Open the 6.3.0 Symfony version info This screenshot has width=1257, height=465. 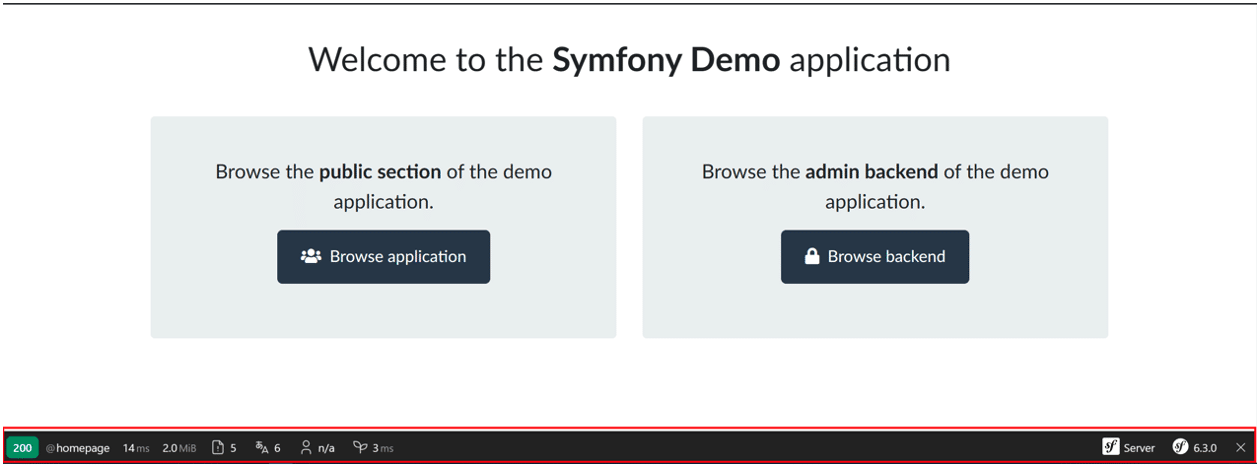[1205, 448]
